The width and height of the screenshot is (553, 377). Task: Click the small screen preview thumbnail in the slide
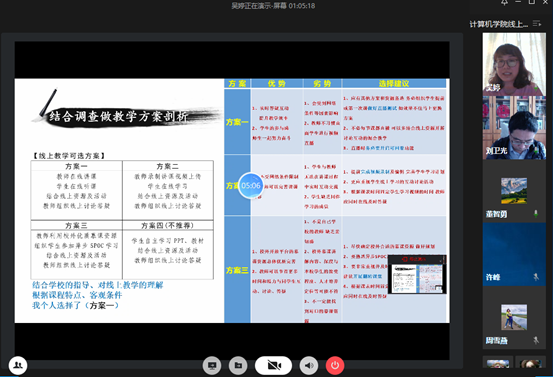(x=417, y=275)
